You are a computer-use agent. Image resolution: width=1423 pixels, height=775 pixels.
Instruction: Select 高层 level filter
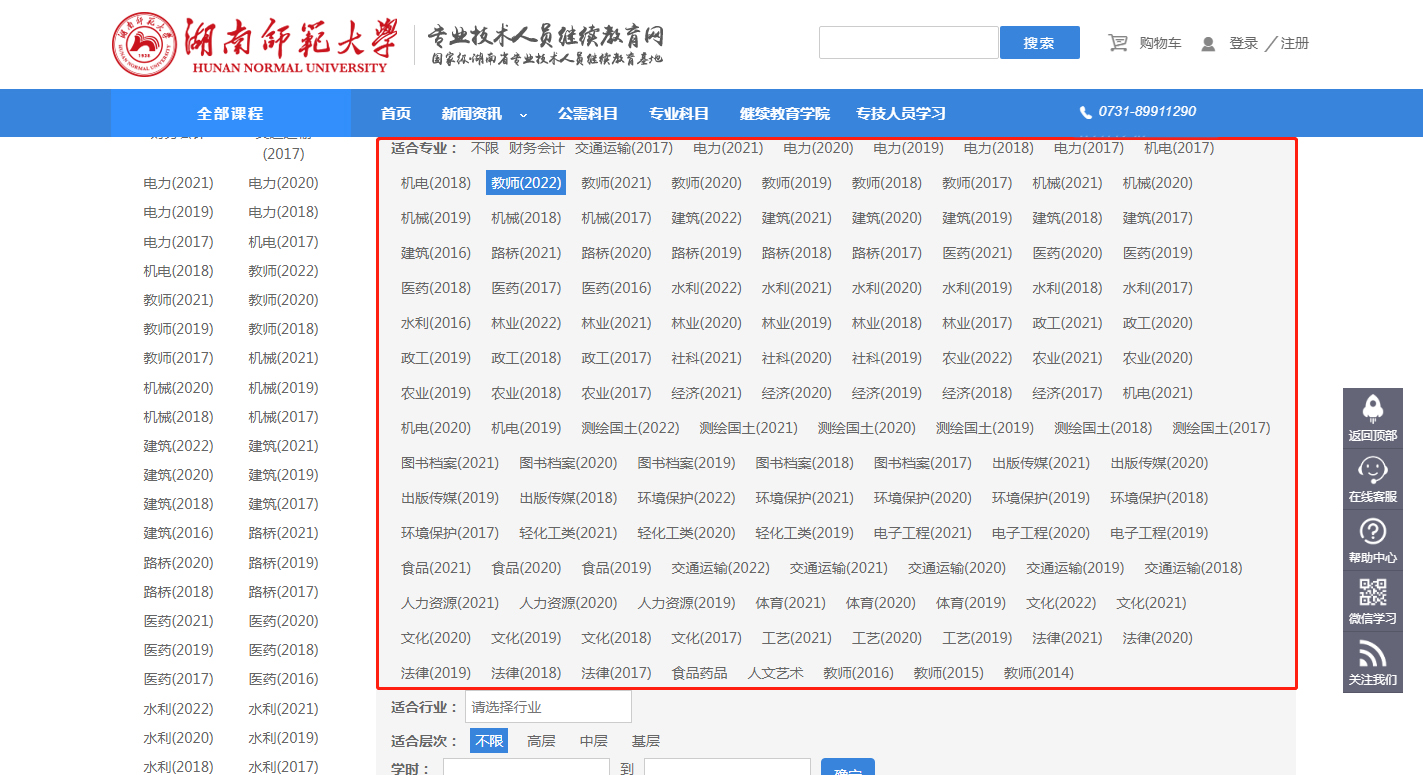(x=541, y=741)
